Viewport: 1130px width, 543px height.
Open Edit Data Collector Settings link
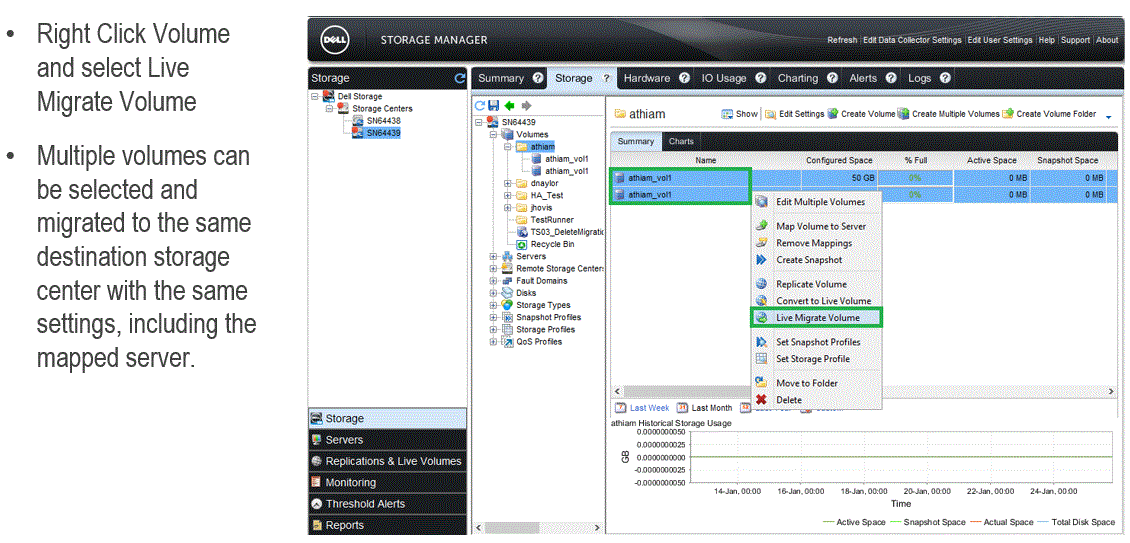(x=912, y=40)
